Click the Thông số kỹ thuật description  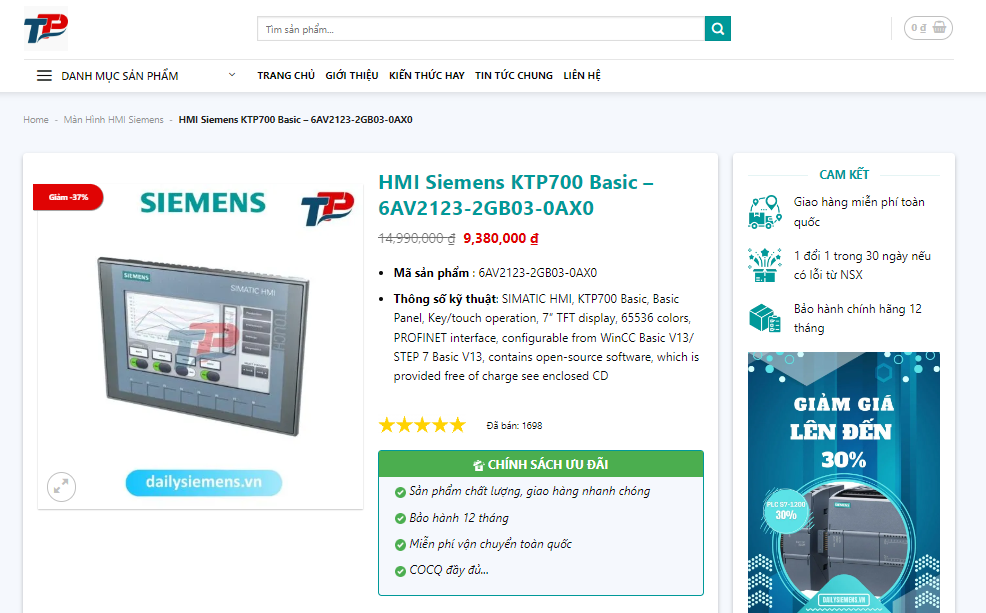(x=546, y=338)
